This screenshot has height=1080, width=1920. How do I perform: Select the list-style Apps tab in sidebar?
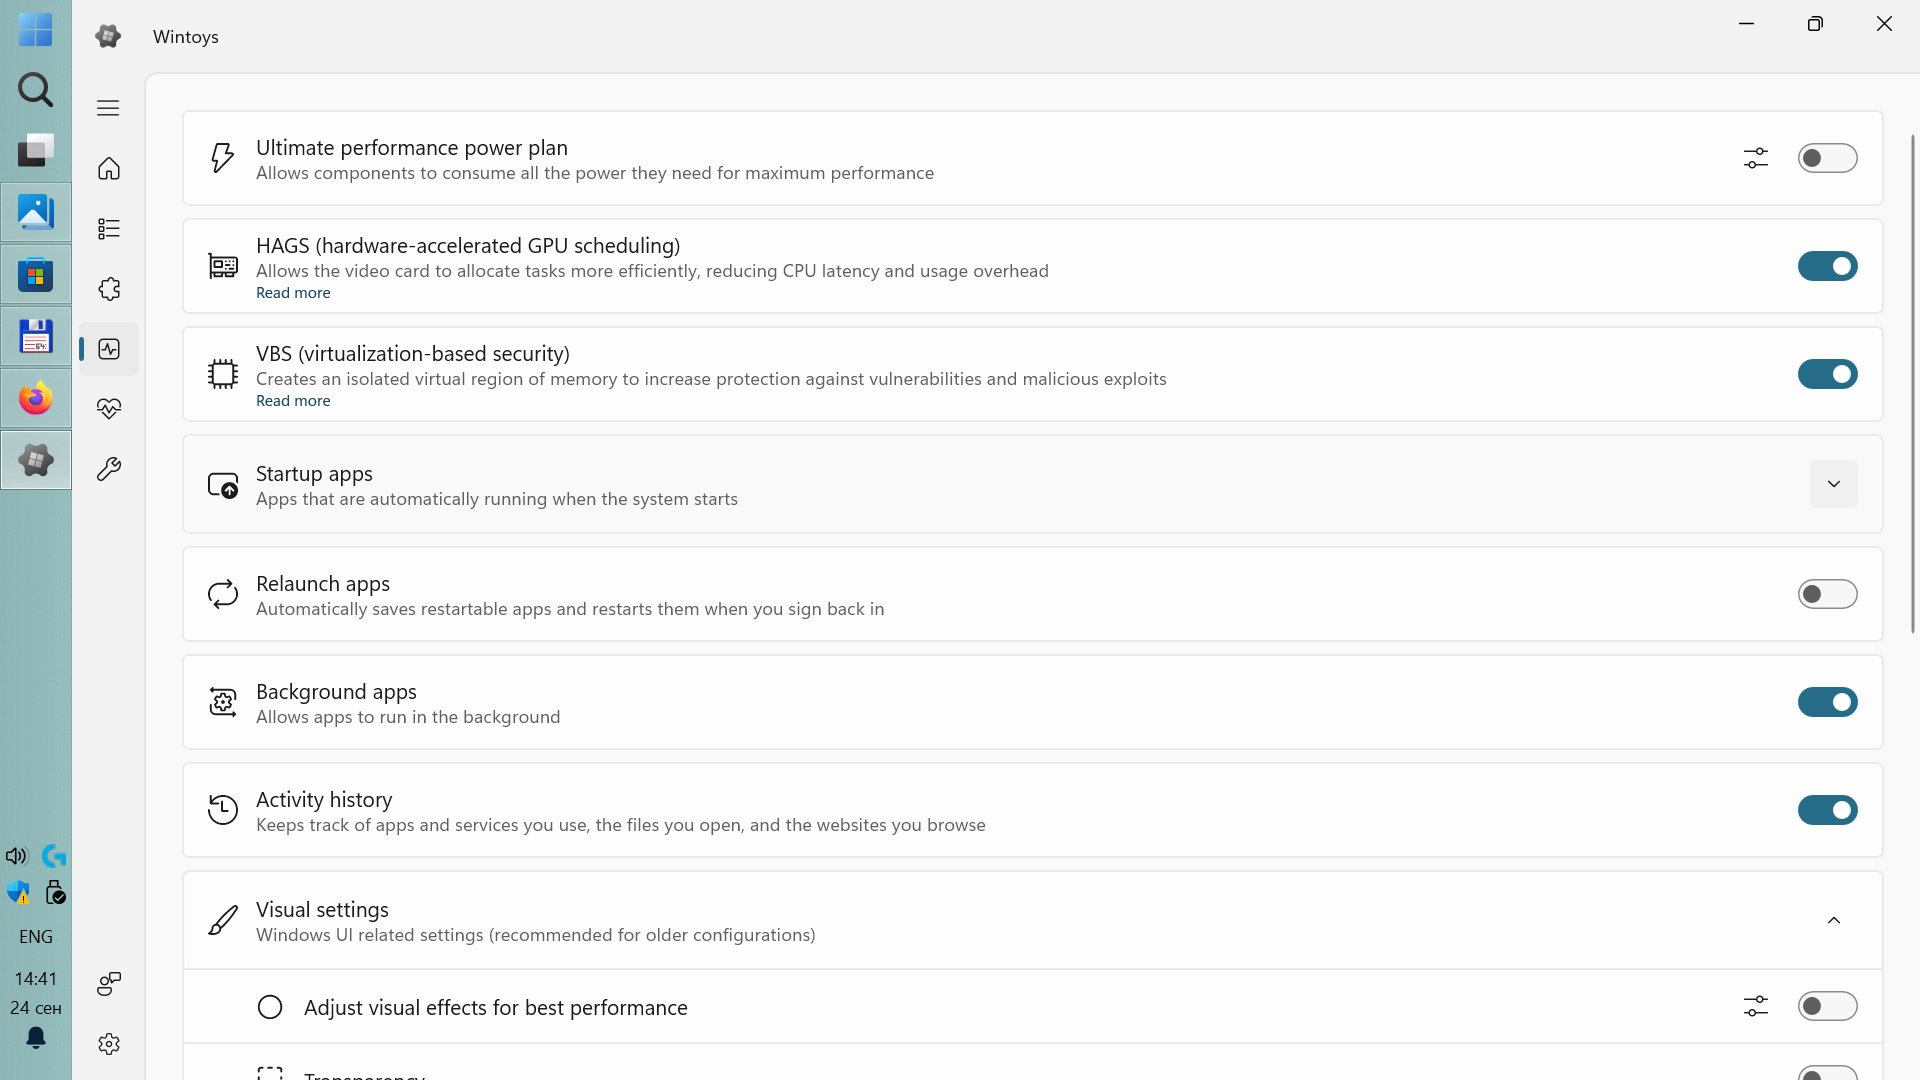109,229
